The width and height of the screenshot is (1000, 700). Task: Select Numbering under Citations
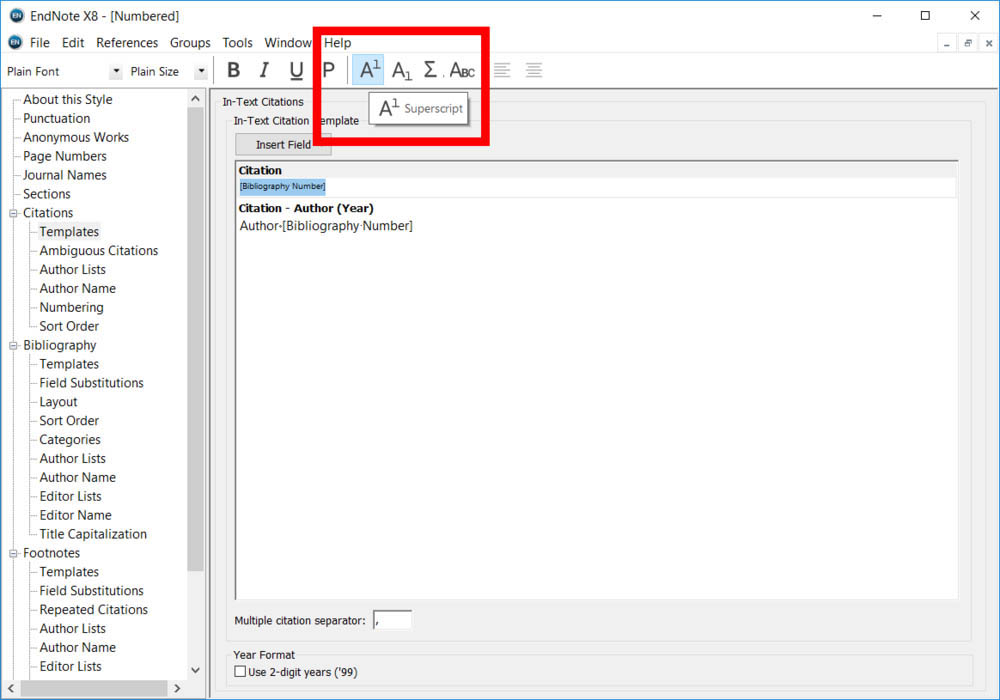pyautogui.click(x=71, y=307)
